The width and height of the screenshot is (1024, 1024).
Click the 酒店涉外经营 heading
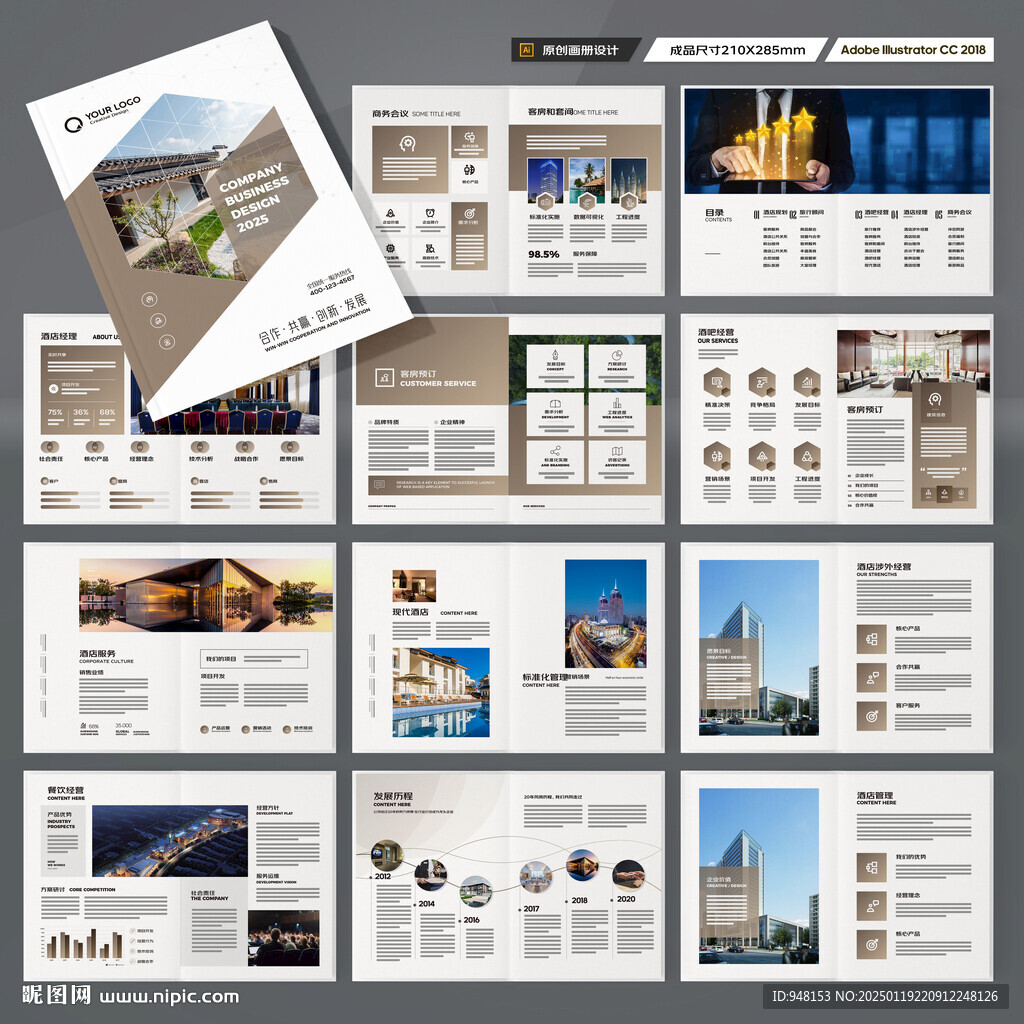[884, 566]
